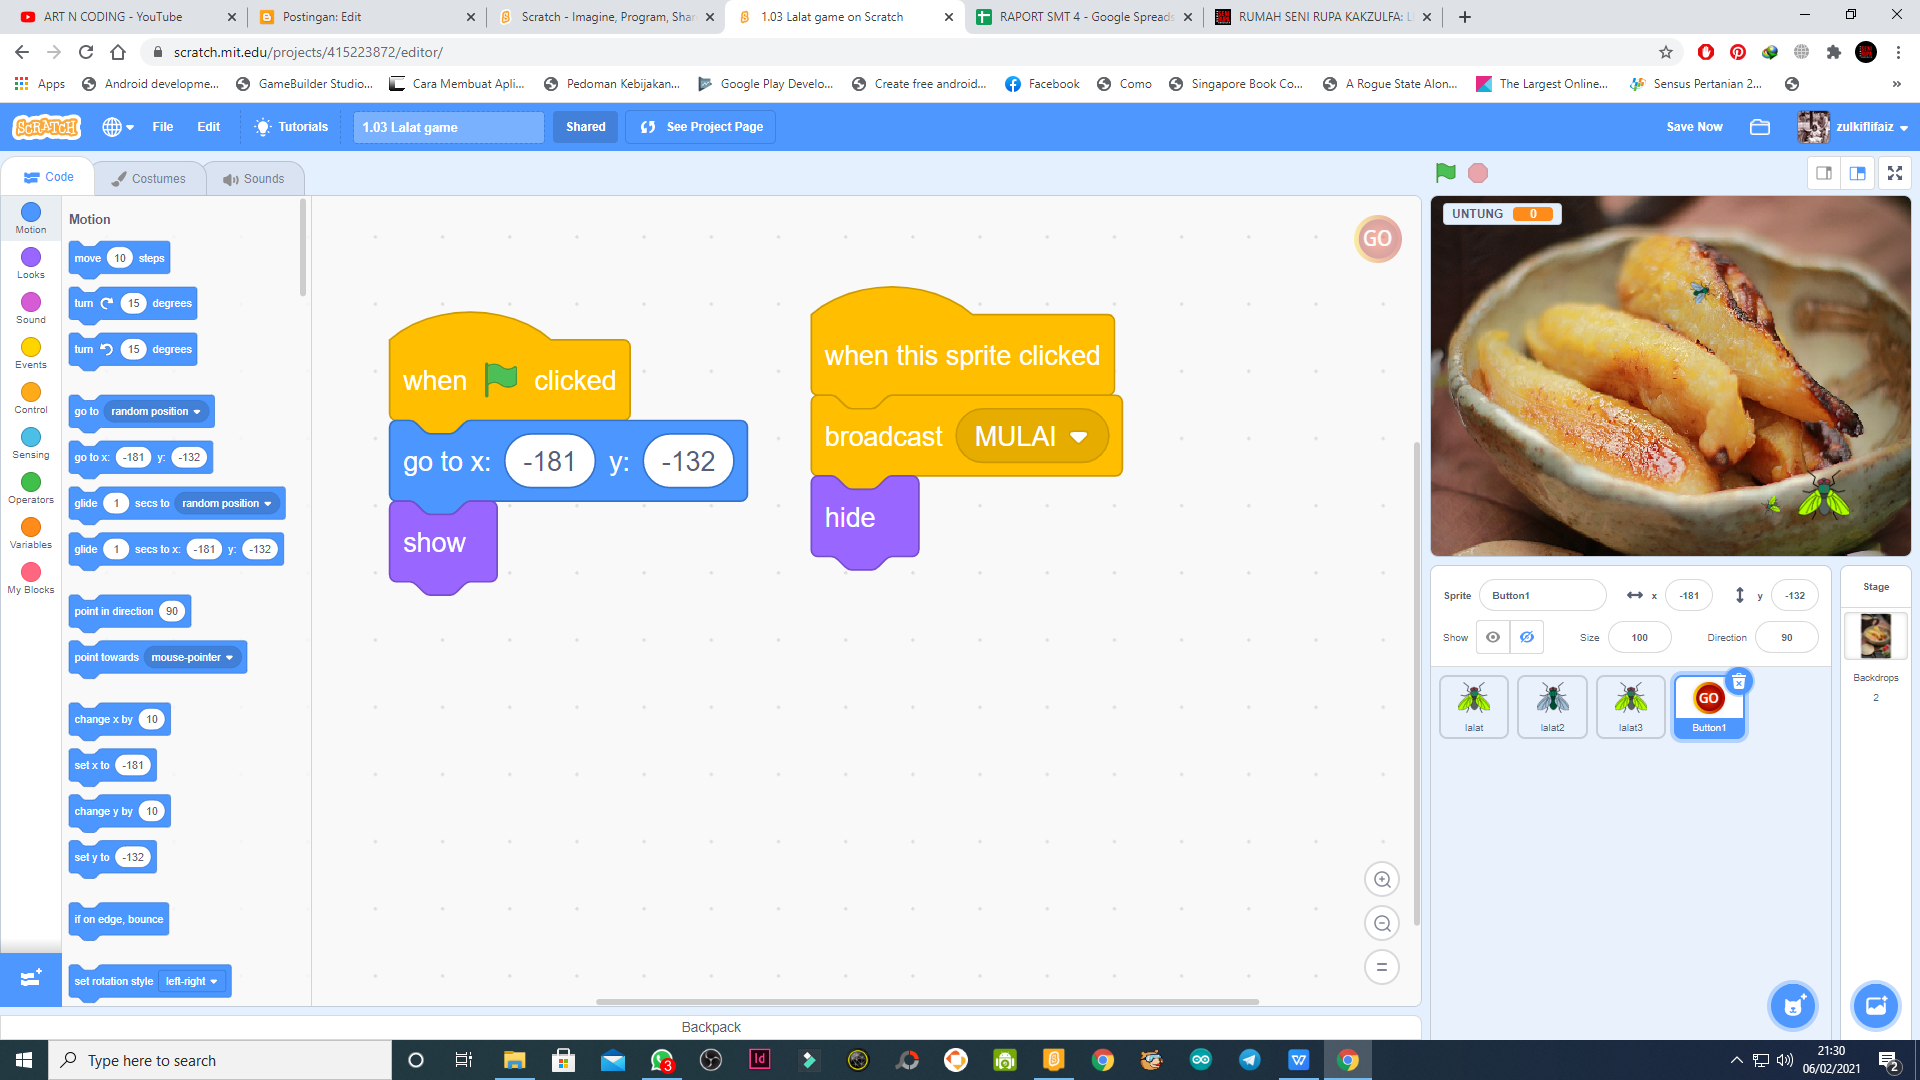Open the language globe dropdown

tap(118, 127)
